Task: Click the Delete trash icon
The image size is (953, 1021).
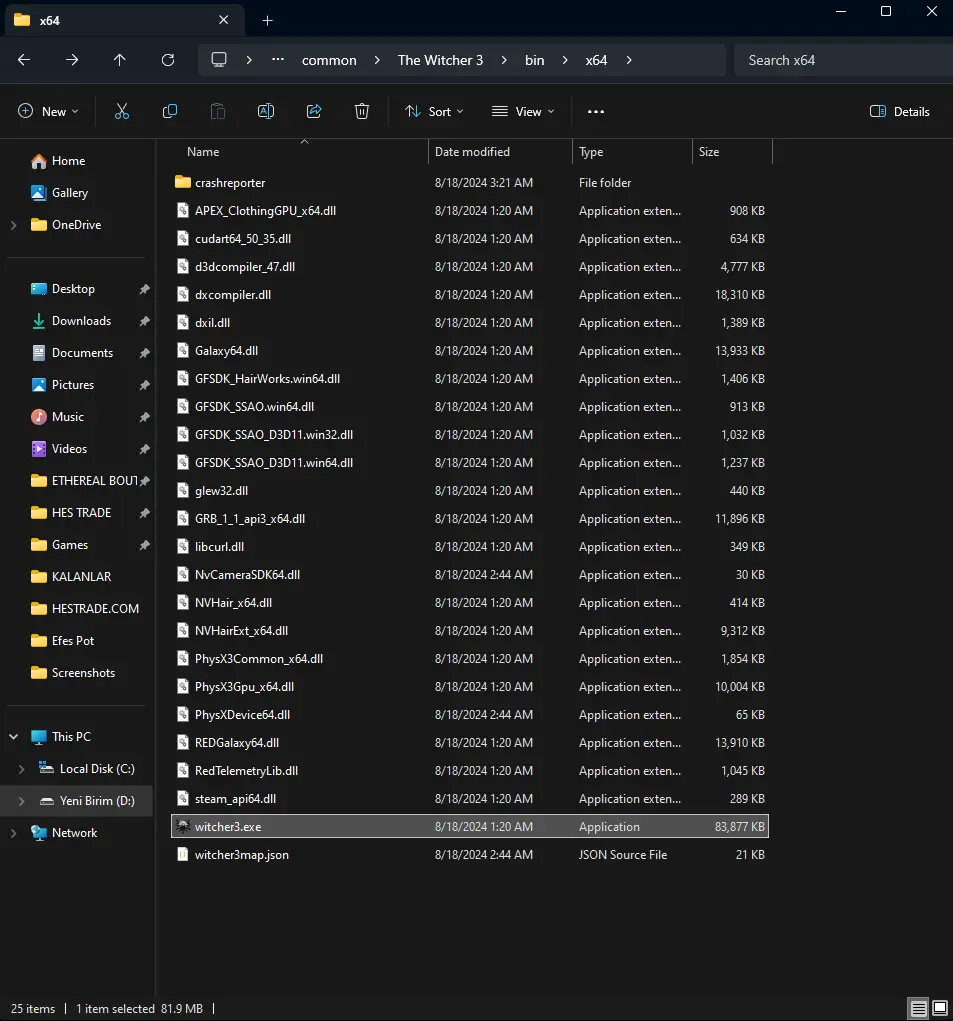Action: click(362, 111)
